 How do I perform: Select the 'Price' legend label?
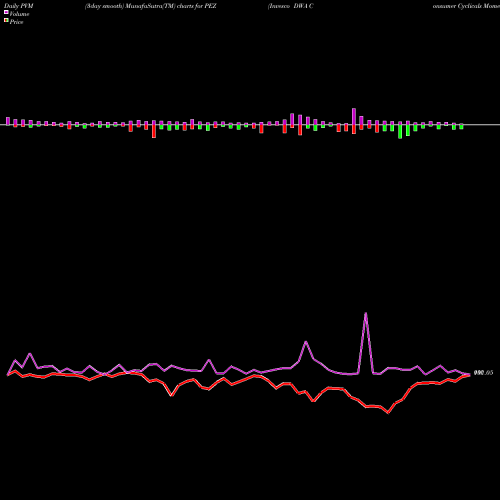coord(16,22)
